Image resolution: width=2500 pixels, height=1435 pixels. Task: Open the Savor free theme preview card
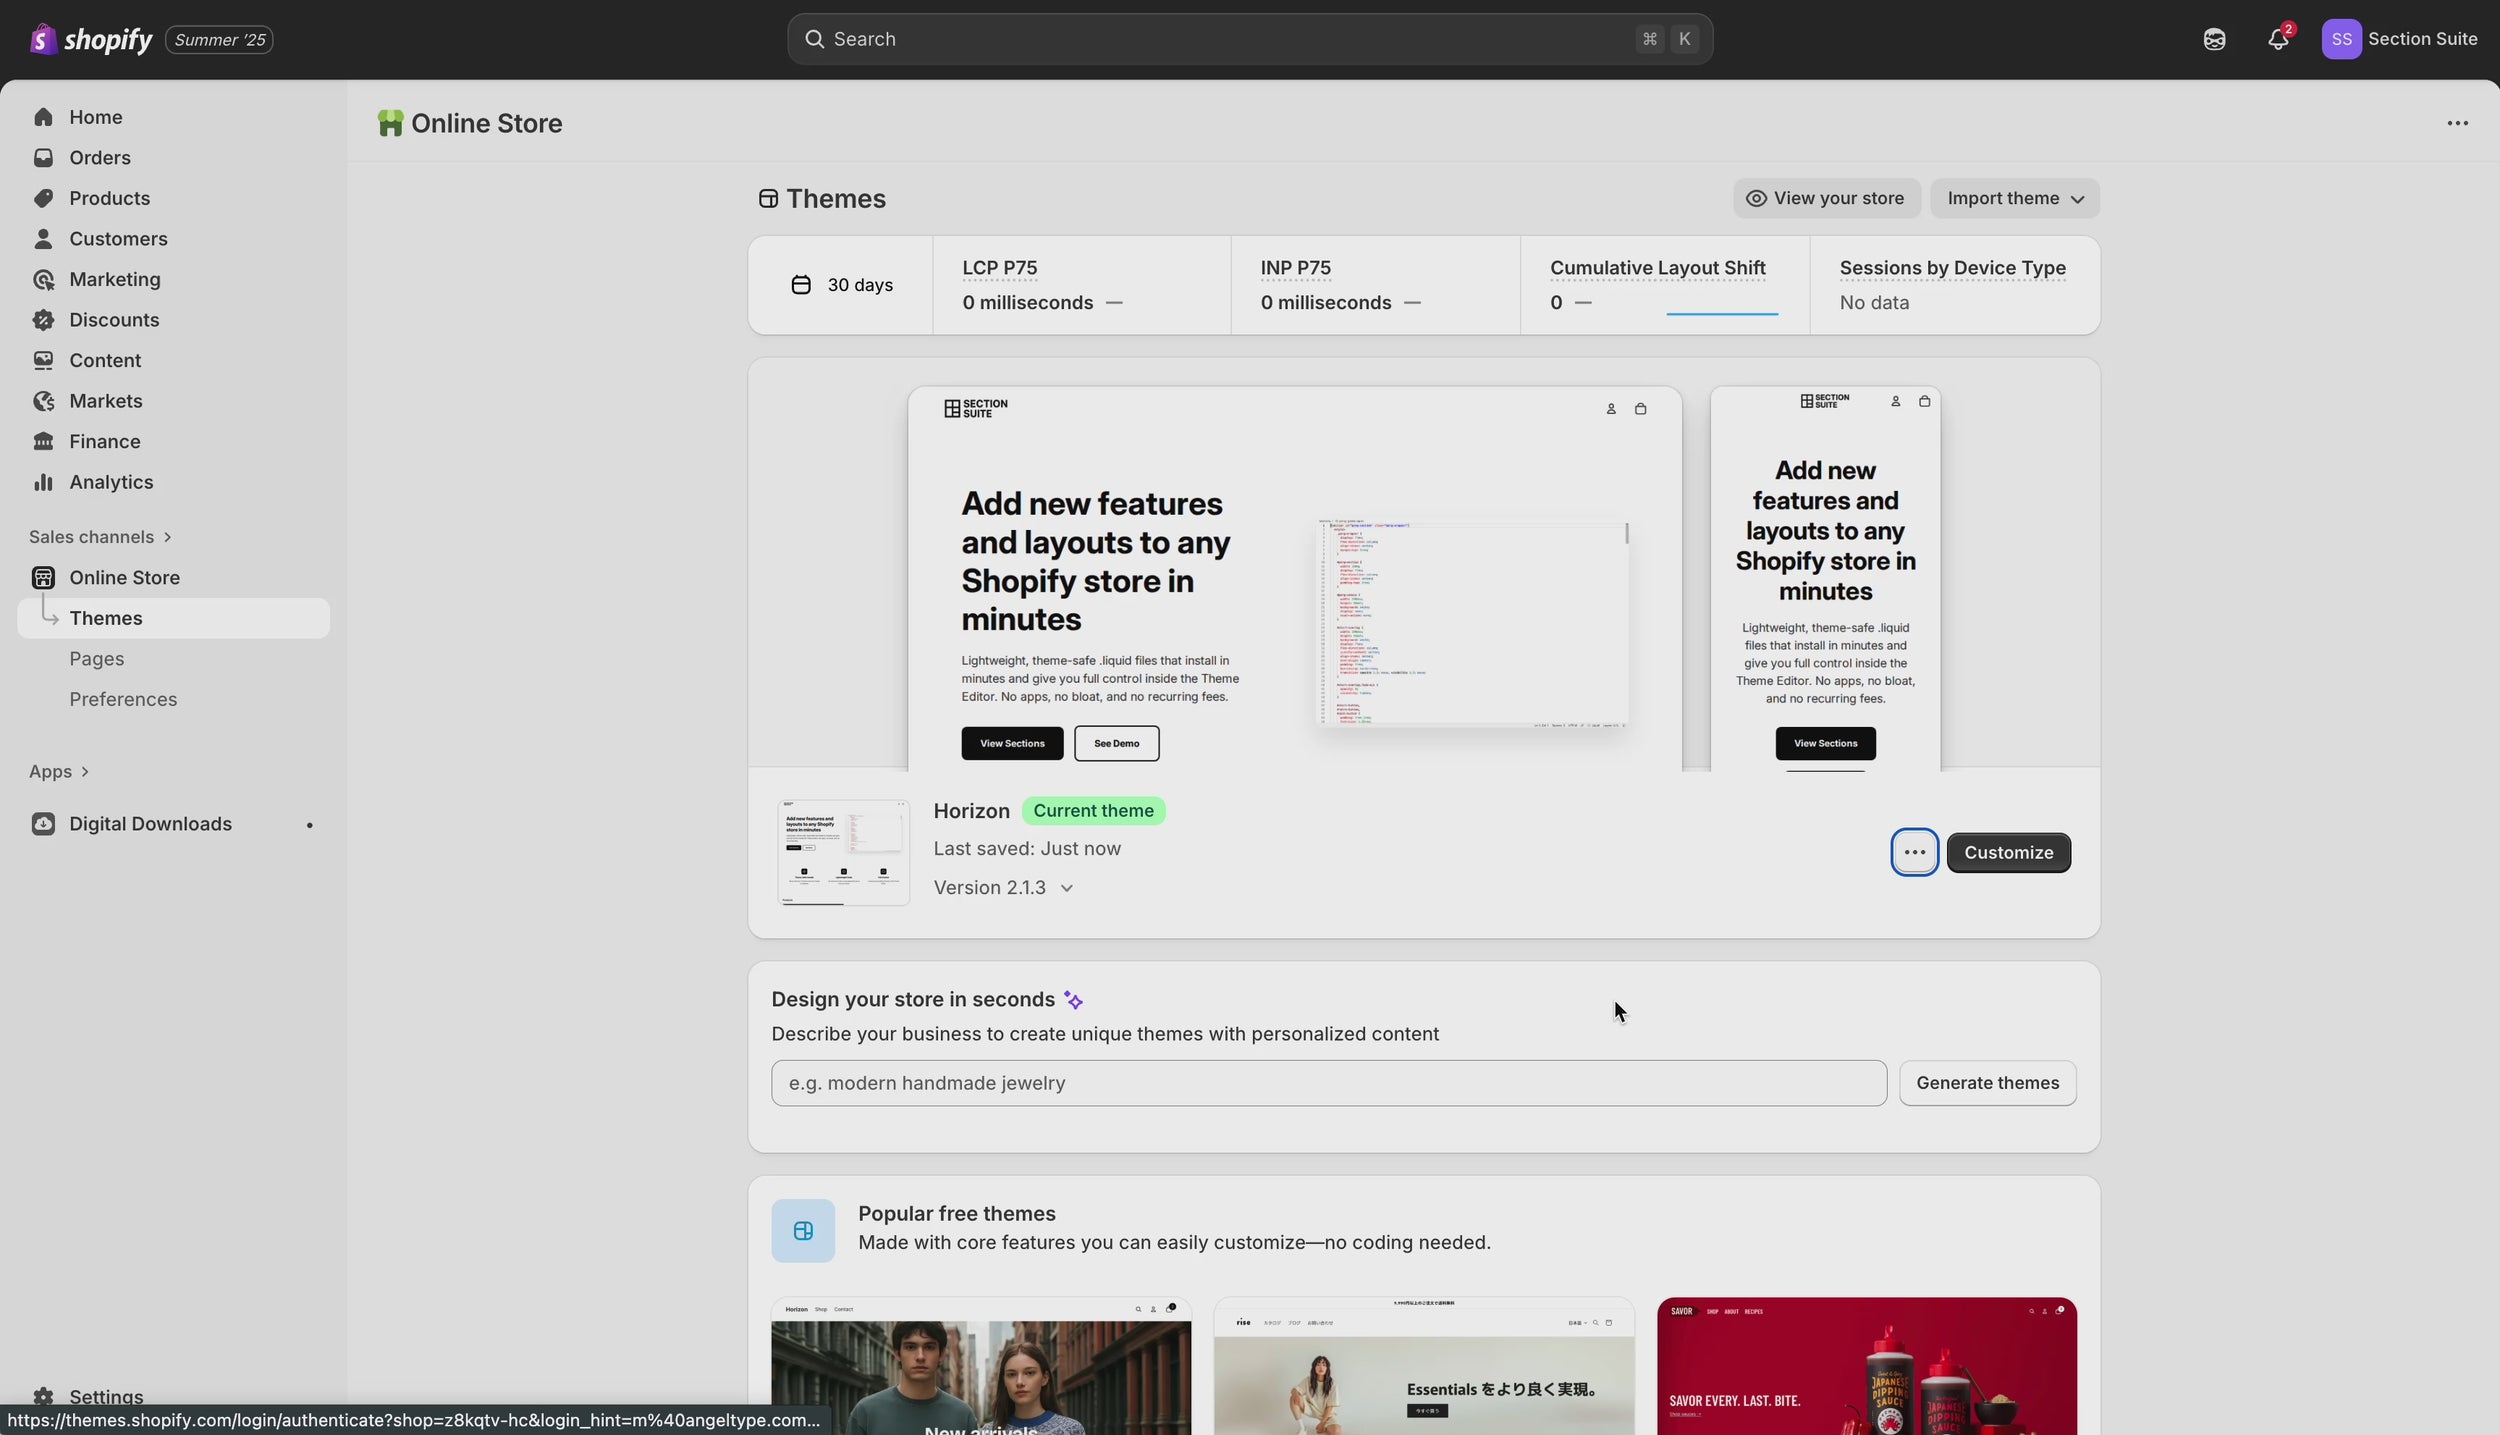1866,1366
